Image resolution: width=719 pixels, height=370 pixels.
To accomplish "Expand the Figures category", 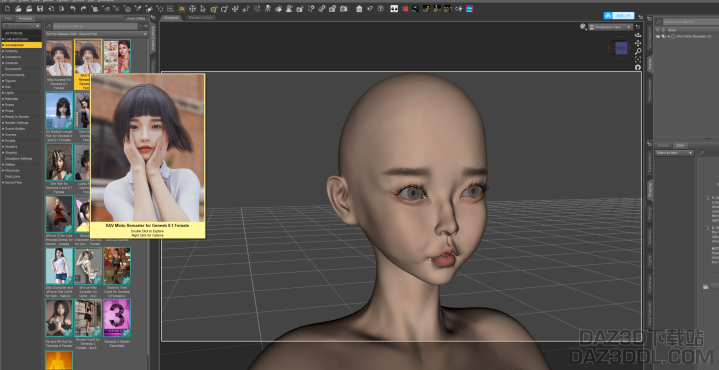I will point(3,81).
